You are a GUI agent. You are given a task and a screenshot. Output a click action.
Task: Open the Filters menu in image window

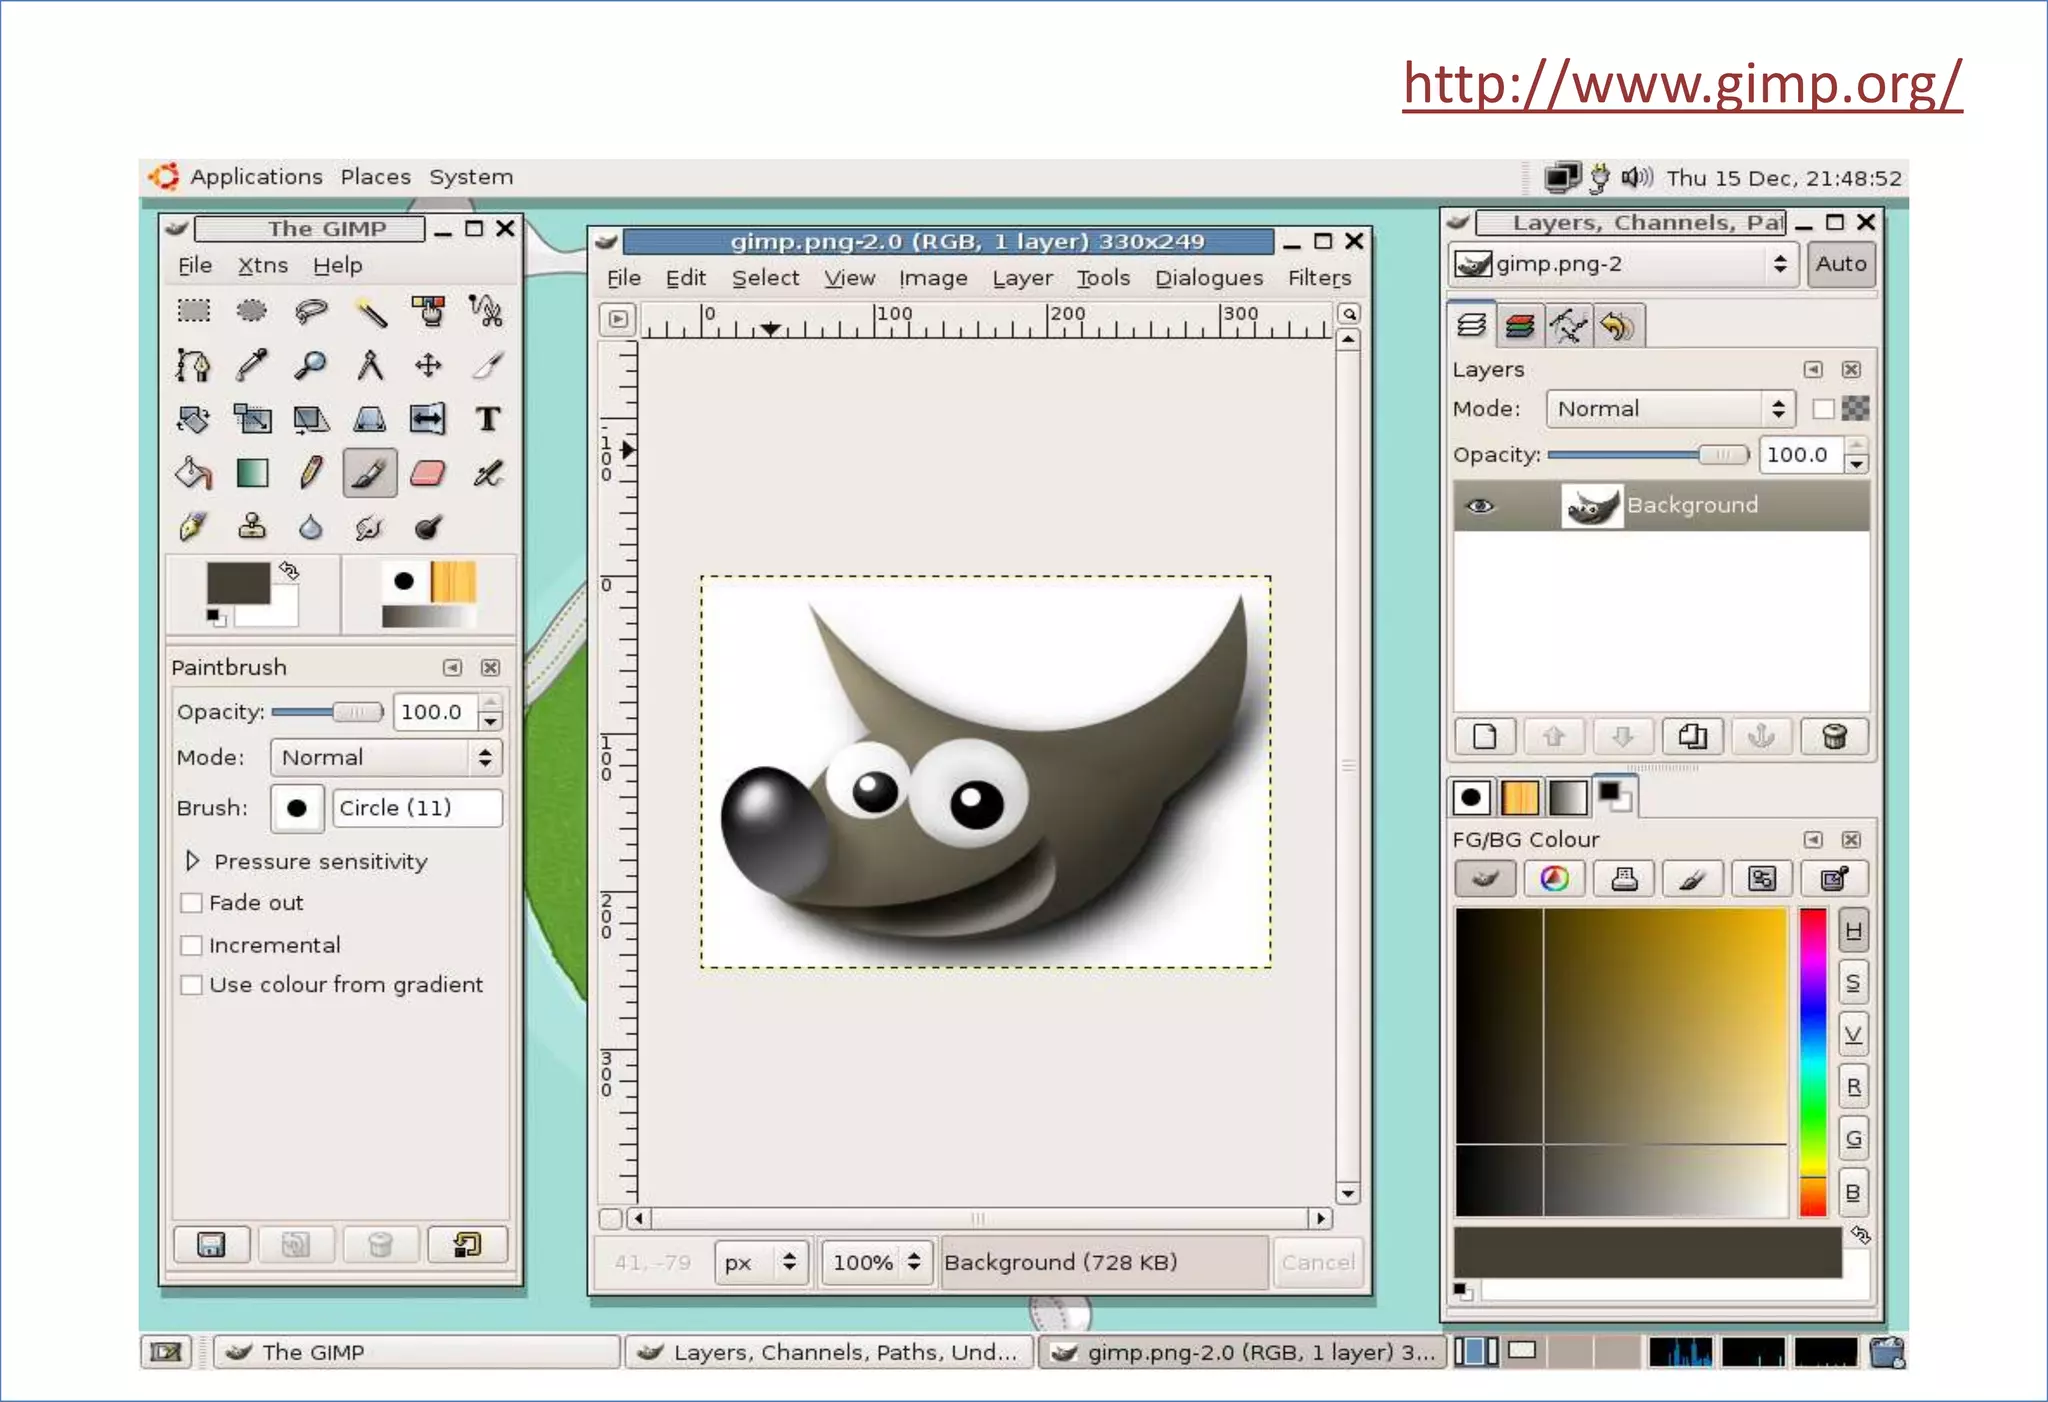point(1319,278)
